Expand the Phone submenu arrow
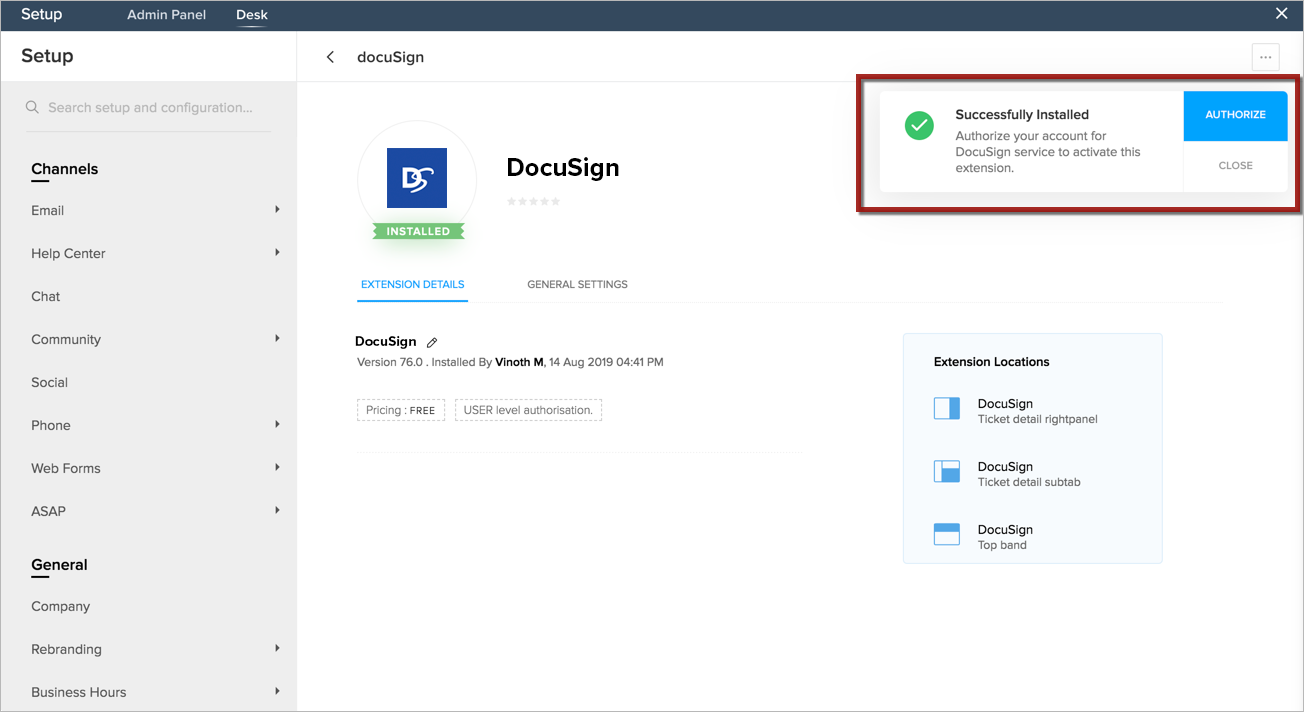 [277, 425]
